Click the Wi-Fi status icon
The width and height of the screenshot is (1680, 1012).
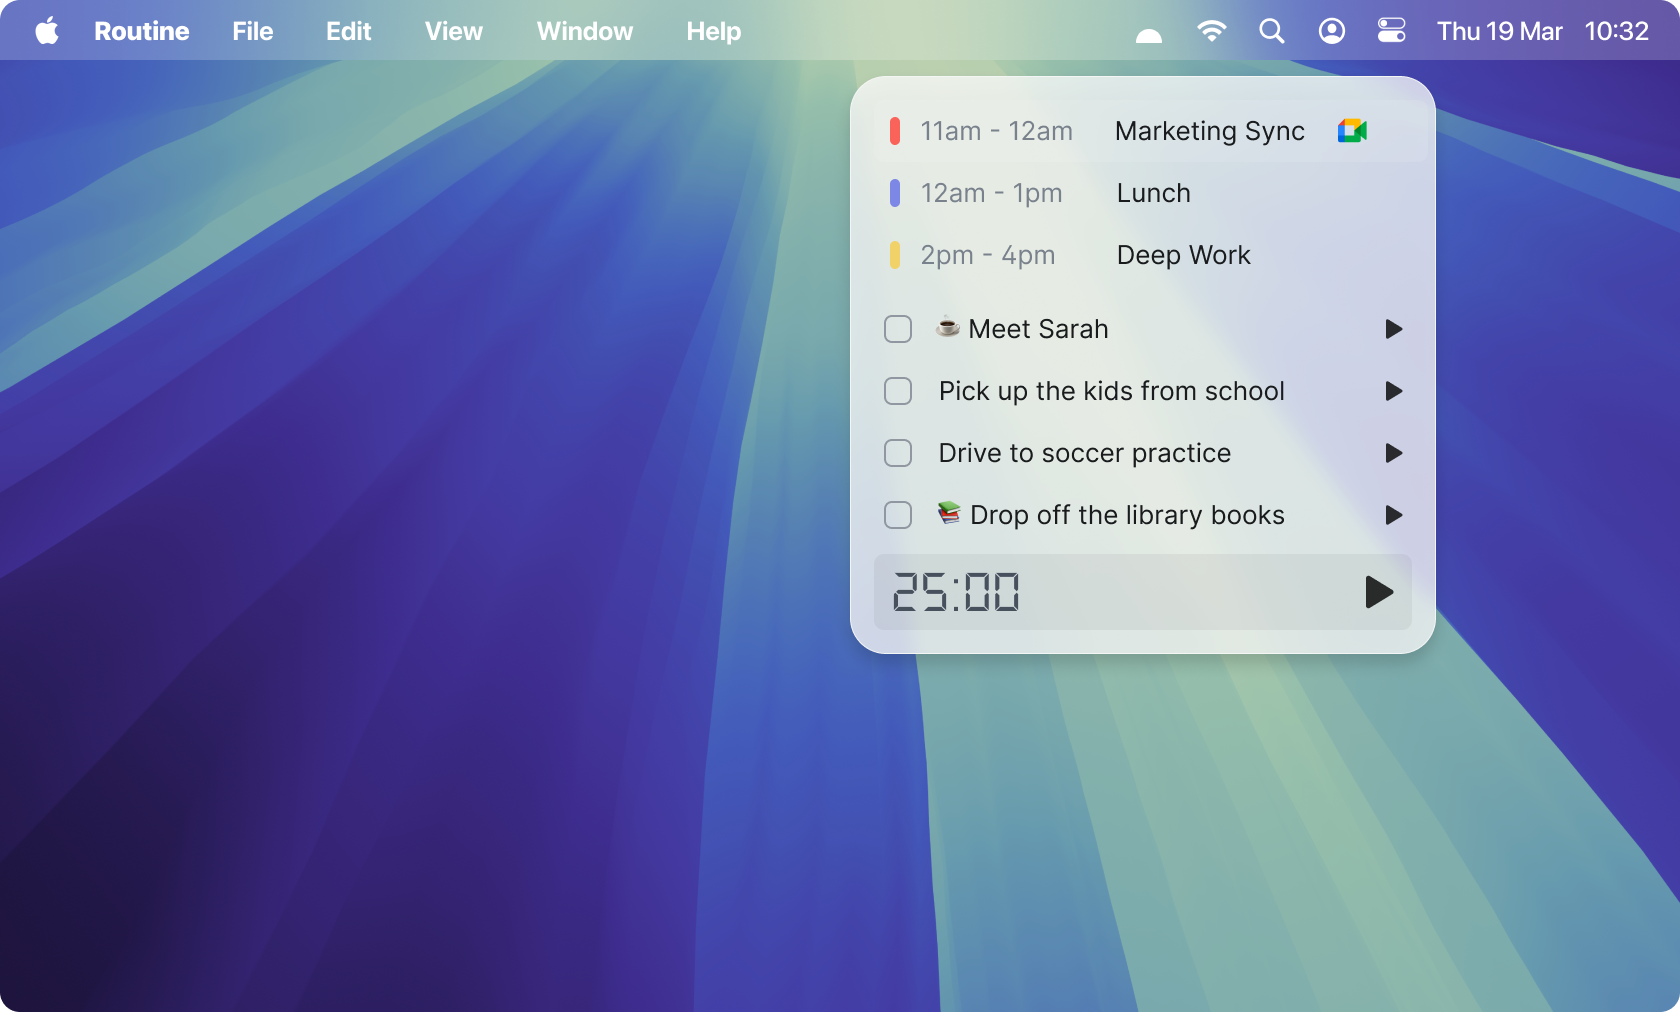(x=1211, y=31)
